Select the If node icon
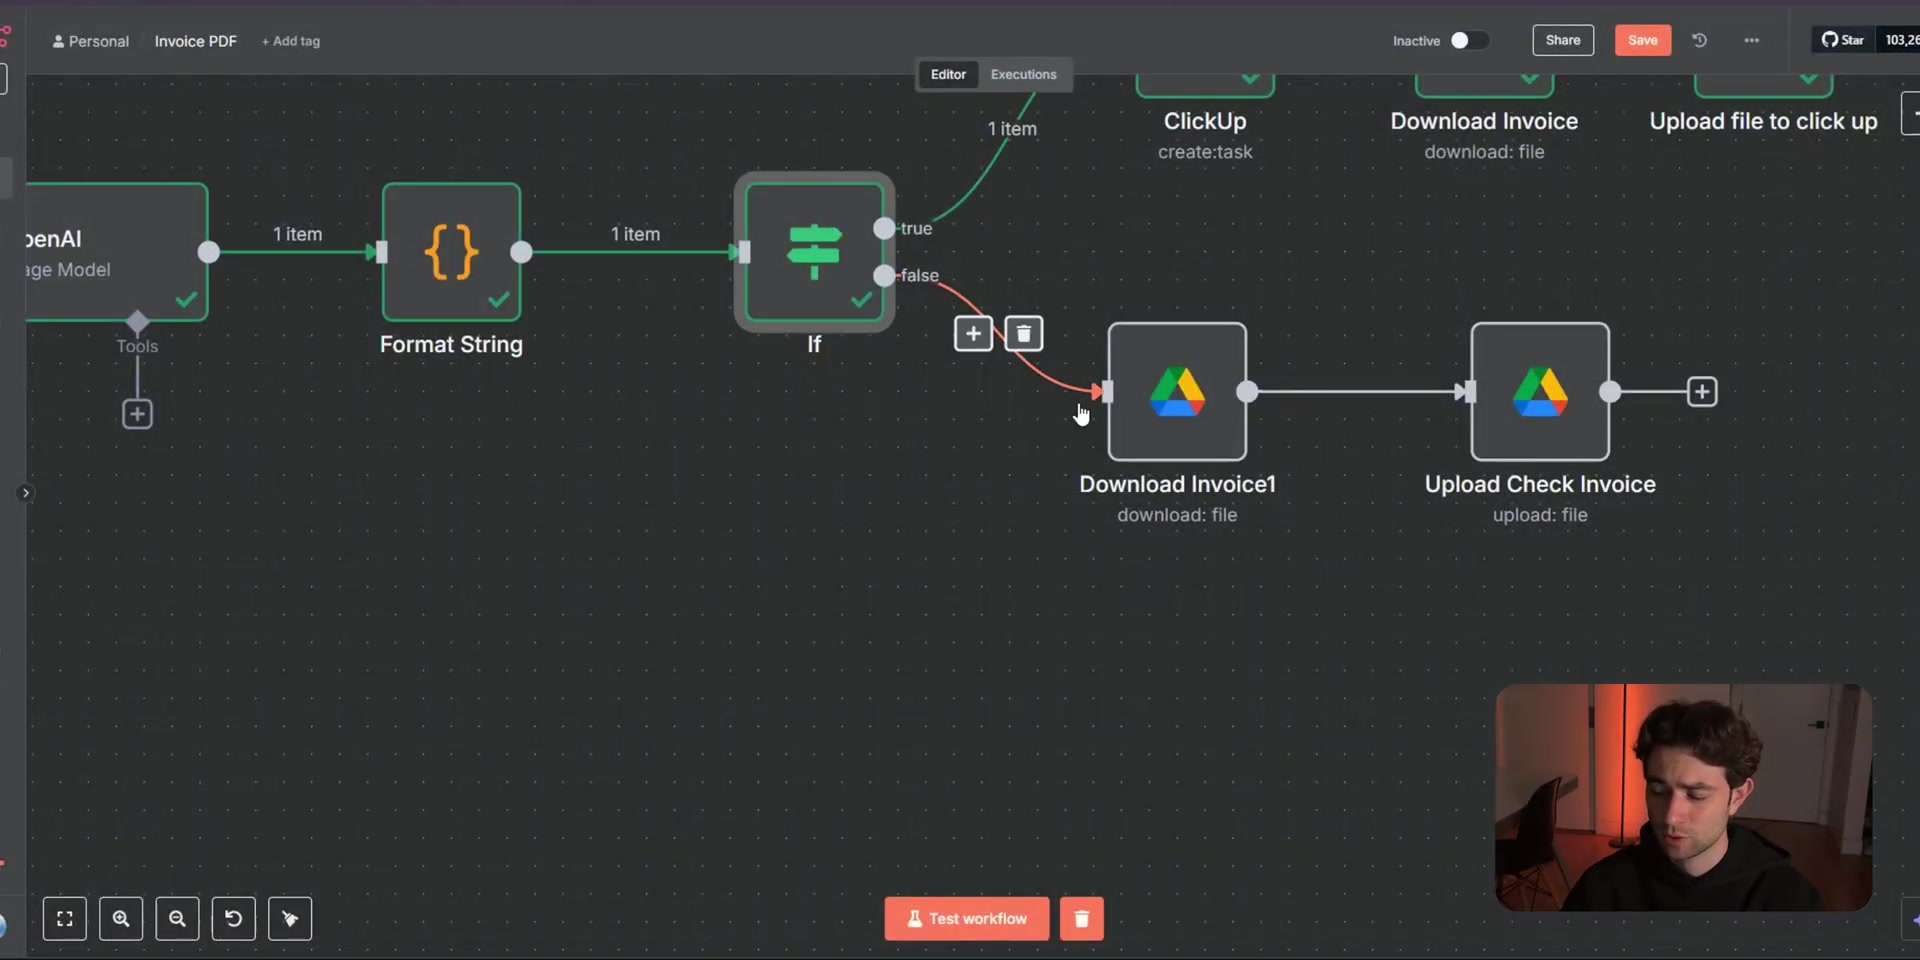The image size is (1920, 960). [x=814, y=252]
